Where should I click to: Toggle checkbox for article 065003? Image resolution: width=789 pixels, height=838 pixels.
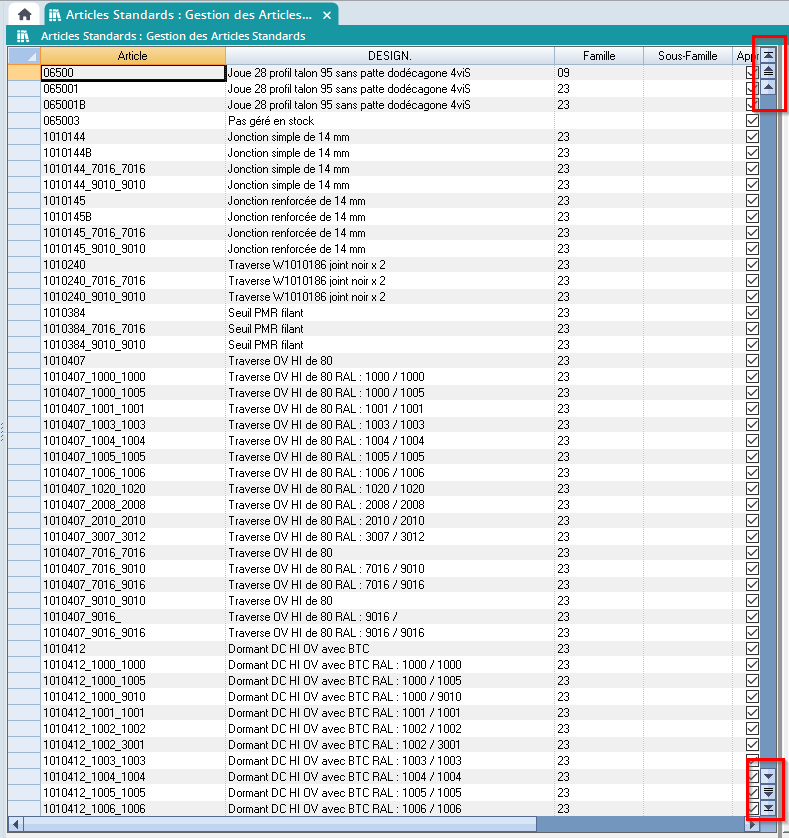pyautogui.click(x=753, y=121)
